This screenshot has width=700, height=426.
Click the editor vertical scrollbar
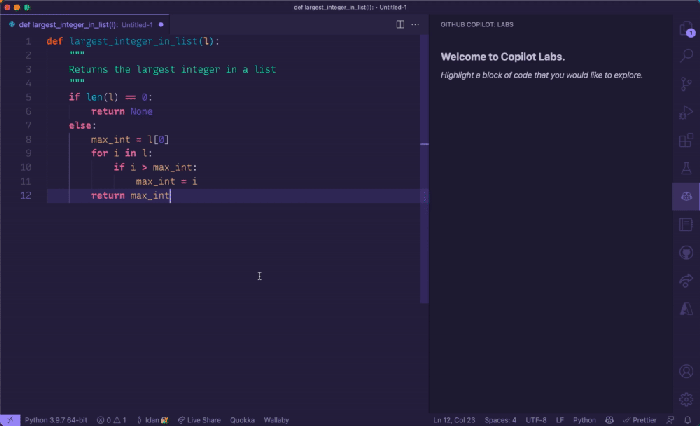point(424,170)
